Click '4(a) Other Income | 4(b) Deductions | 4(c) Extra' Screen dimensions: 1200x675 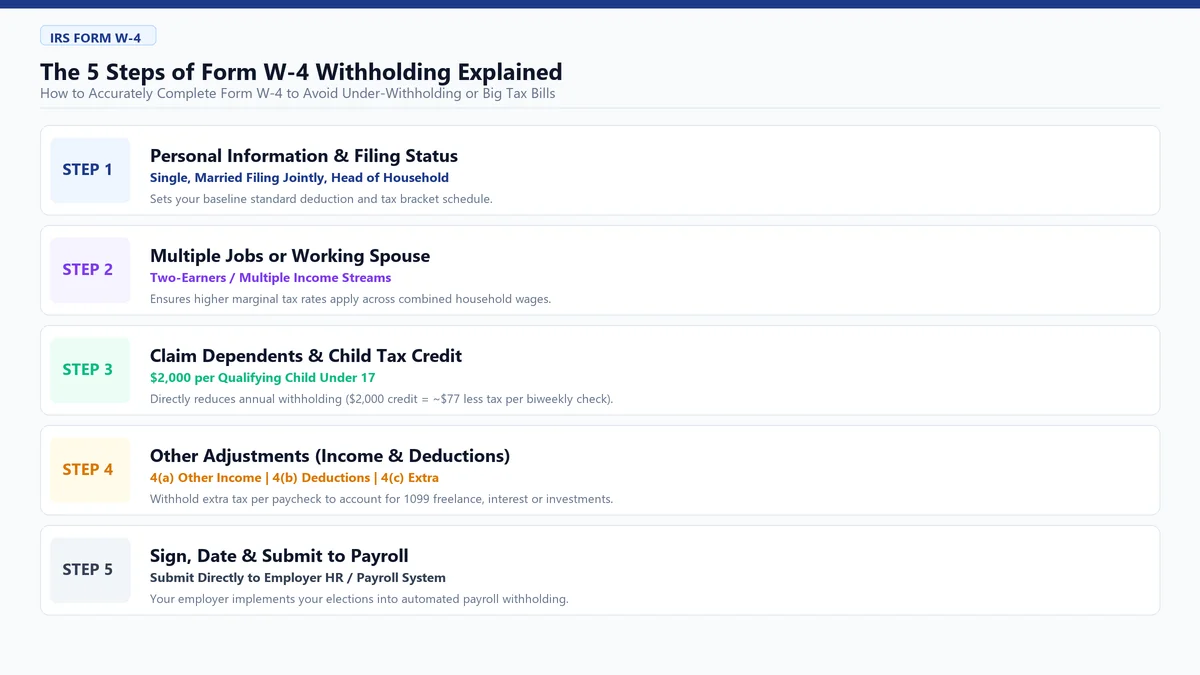[x=294, y=478]
